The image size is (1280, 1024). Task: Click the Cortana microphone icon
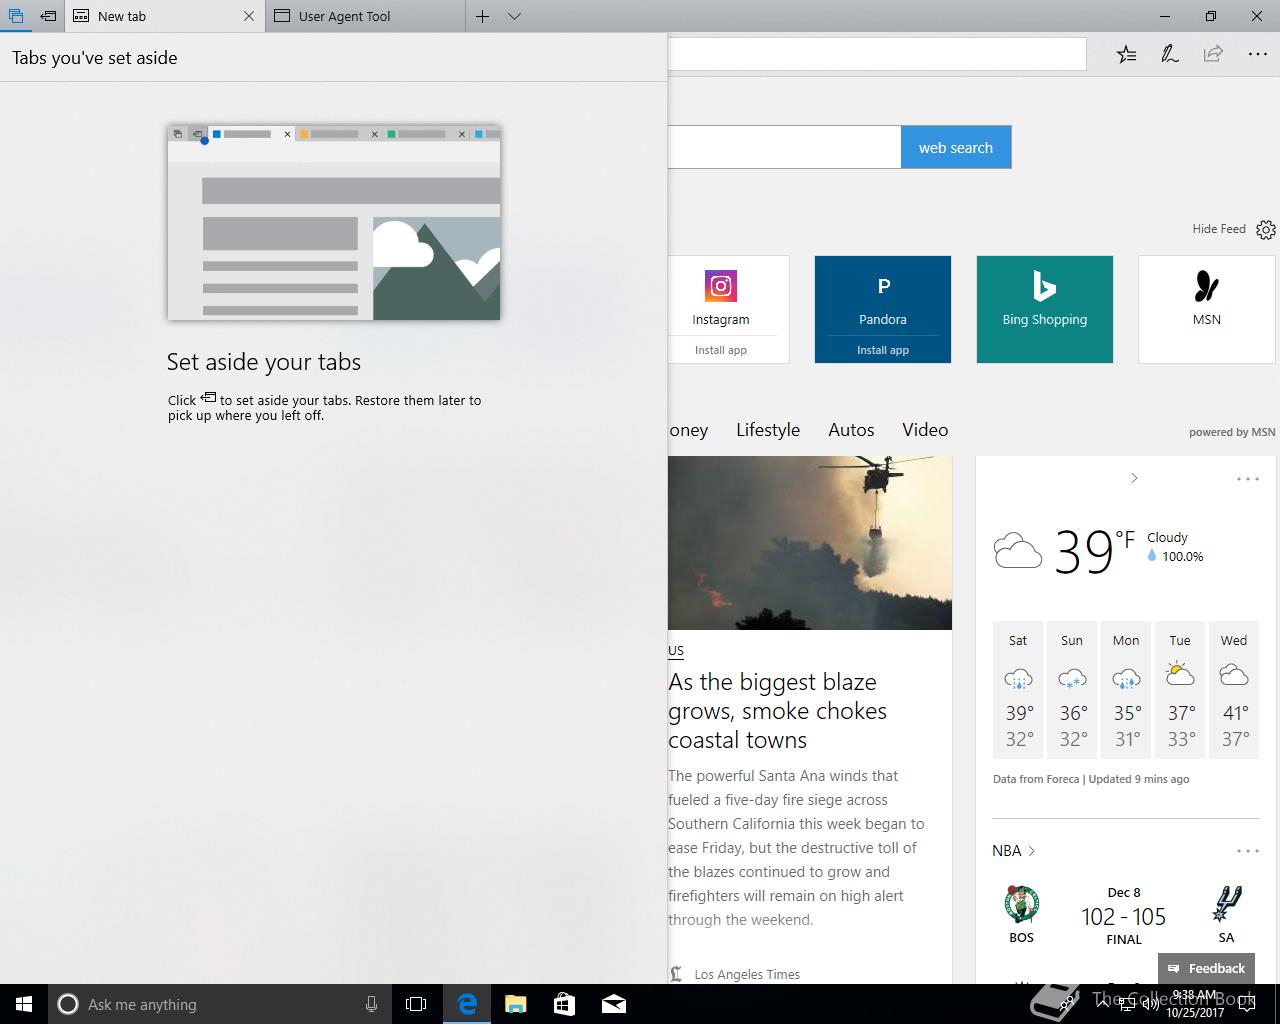[371, 1004]
